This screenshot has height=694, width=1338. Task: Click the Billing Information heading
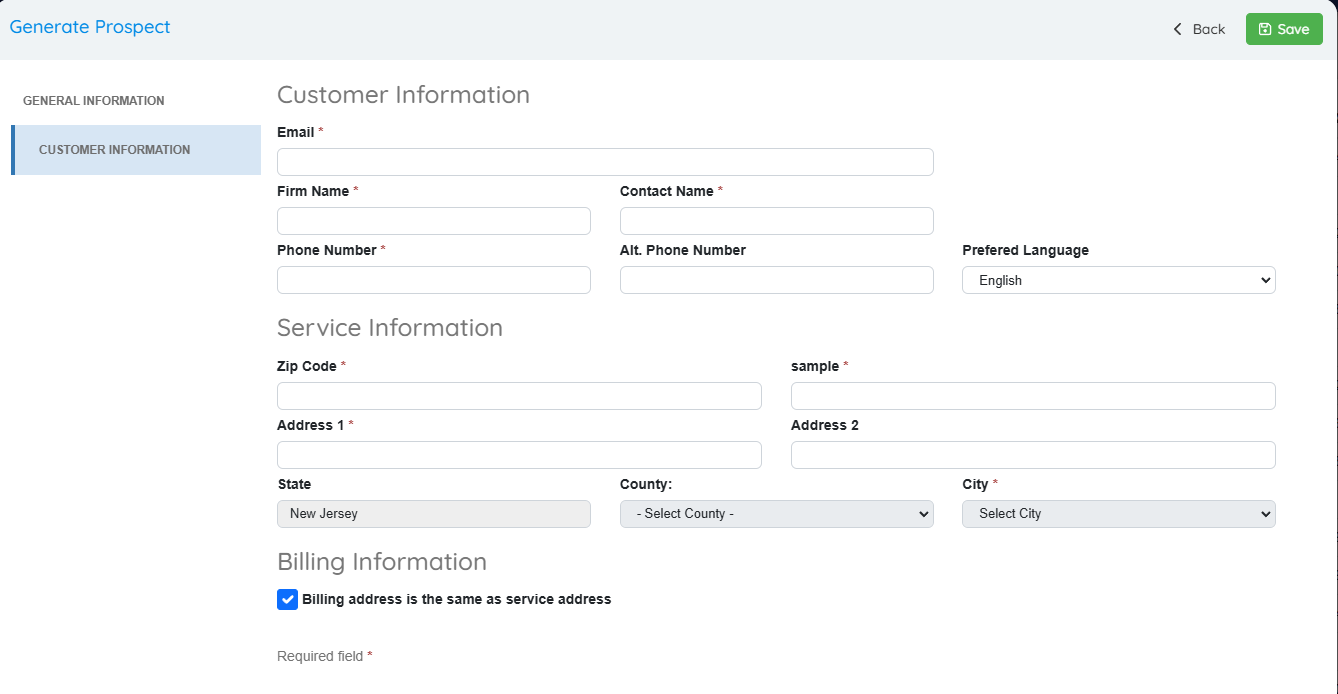tap(382, 562)
